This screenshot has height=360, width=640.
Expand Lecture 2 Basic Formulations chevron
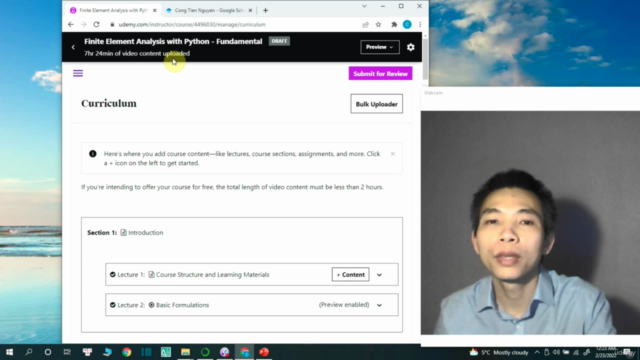pos(379,305)
